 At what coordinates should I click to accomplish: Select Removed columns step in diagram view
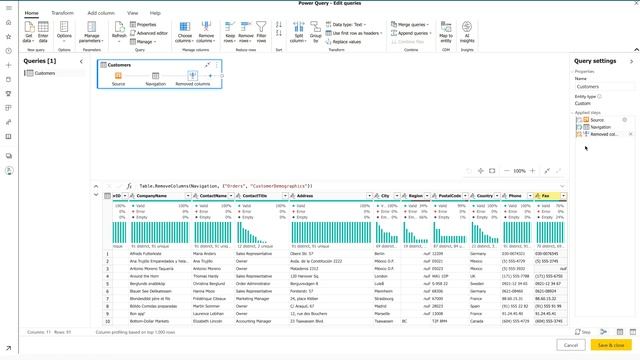tap(193, 78)
